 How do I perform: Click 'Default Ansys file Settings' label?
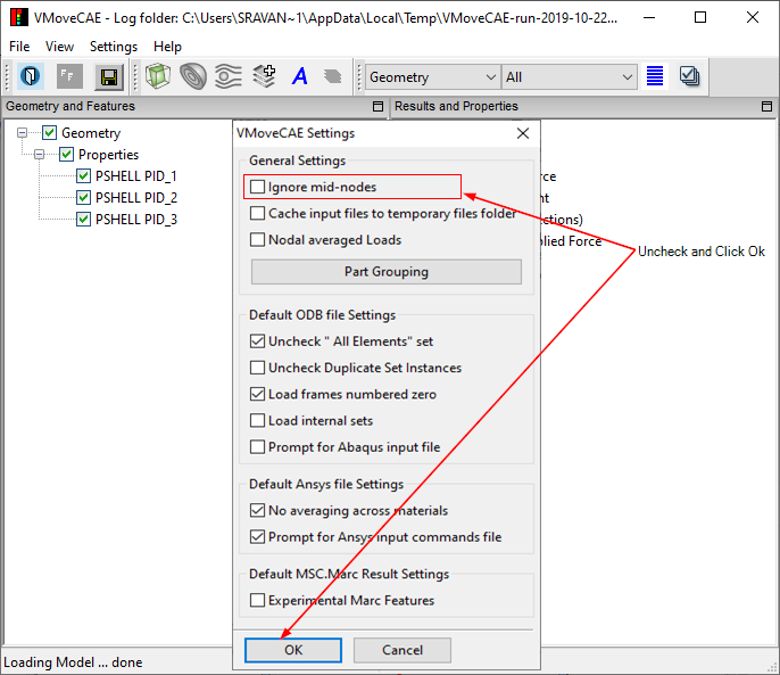coord(326,484)
